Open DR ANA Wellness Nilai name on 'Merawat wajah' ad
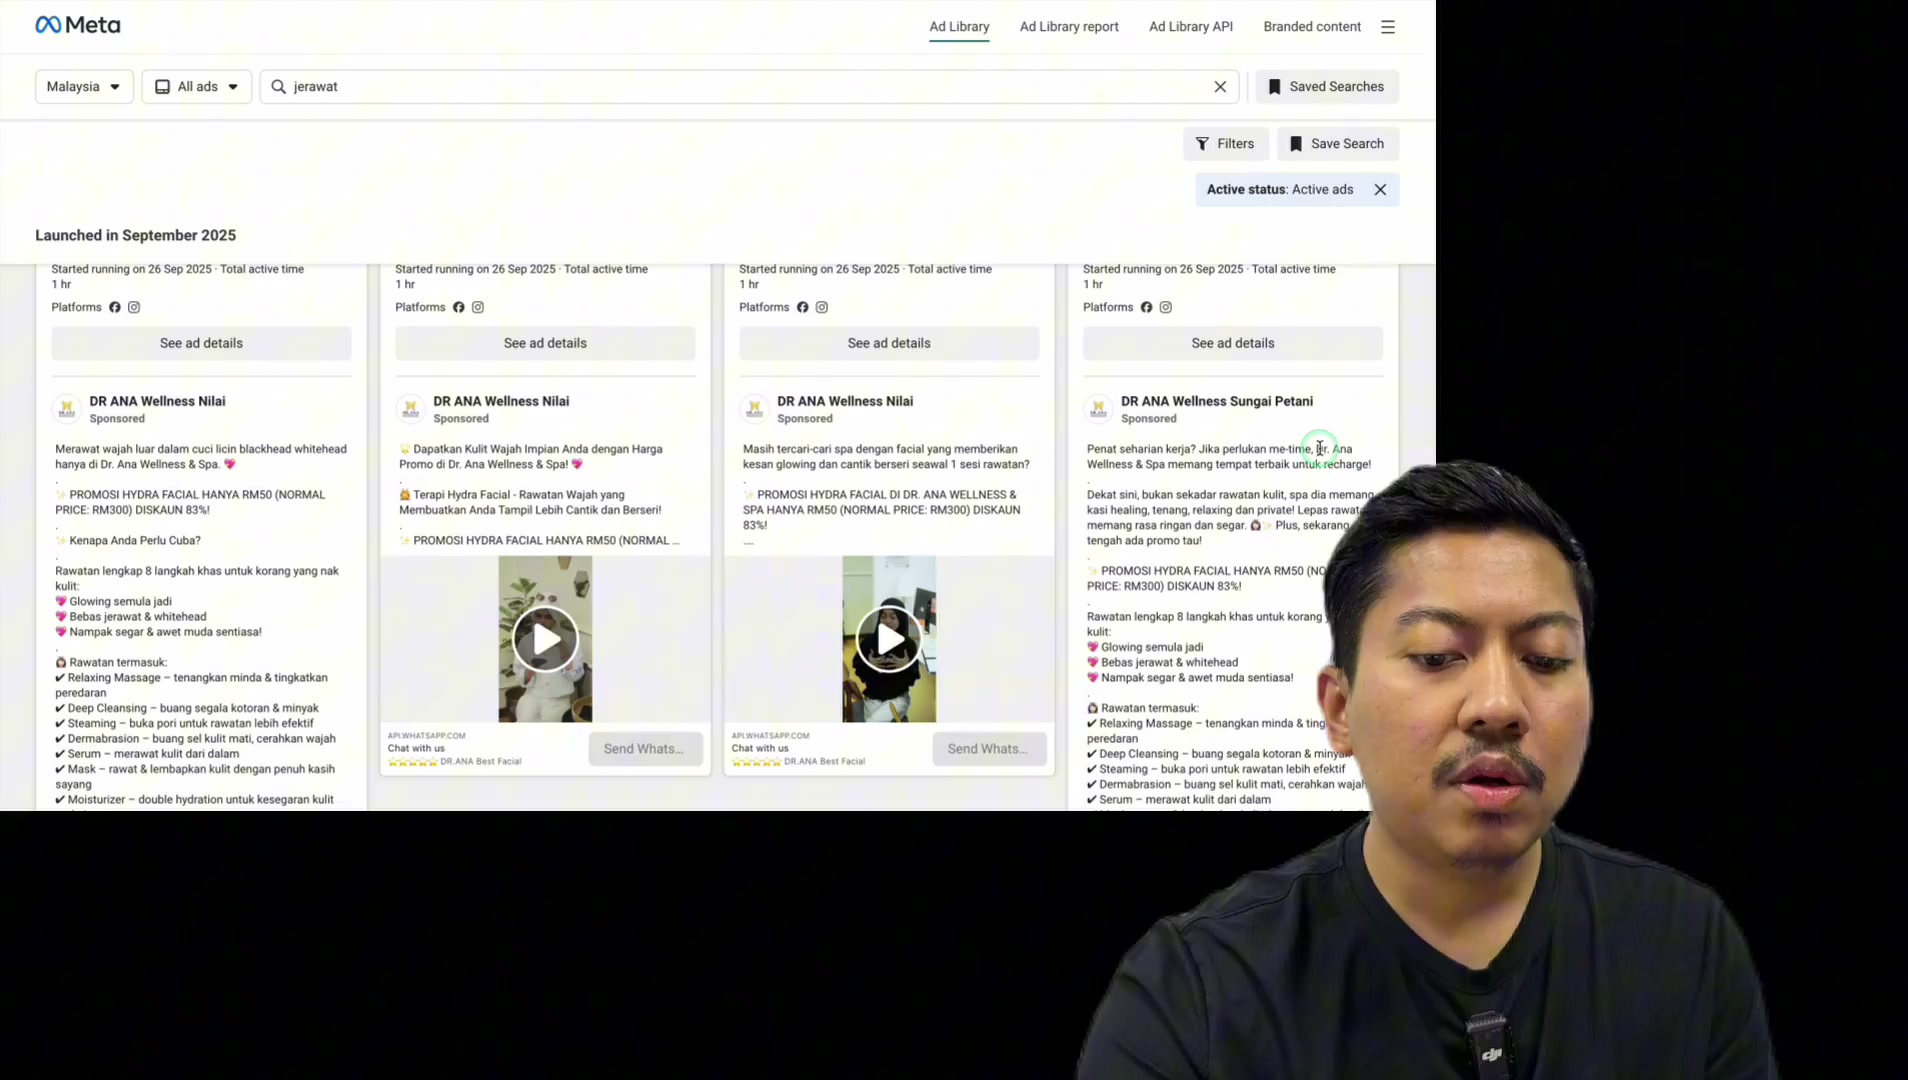This screenshot has width=1908, height=1080. tap(157, 401)
